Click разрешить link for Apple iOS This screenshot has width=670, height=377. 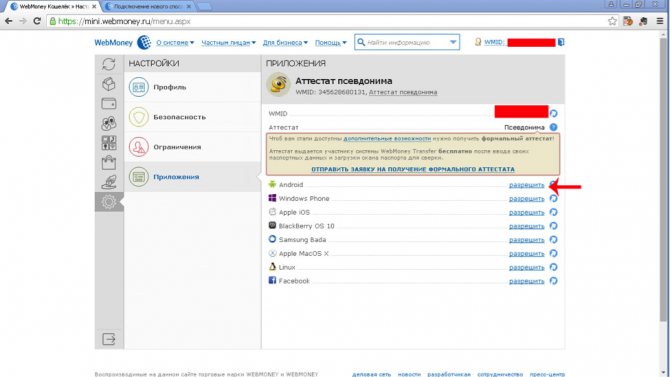click(x=526, y=212)
